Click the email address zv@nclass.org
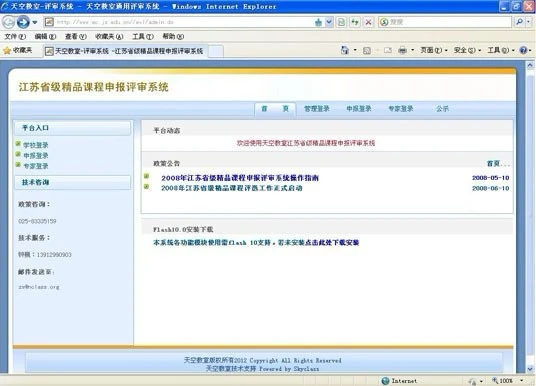 pos(39,287)
